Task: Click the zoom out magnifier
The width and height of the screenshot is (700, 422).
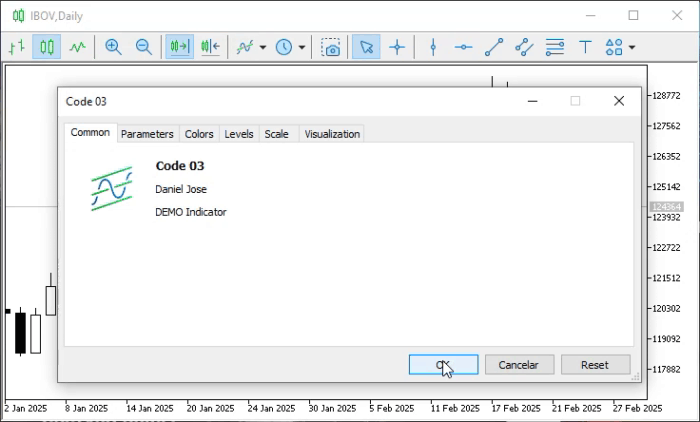Action: pyautogui.click(x=143, y=47)
